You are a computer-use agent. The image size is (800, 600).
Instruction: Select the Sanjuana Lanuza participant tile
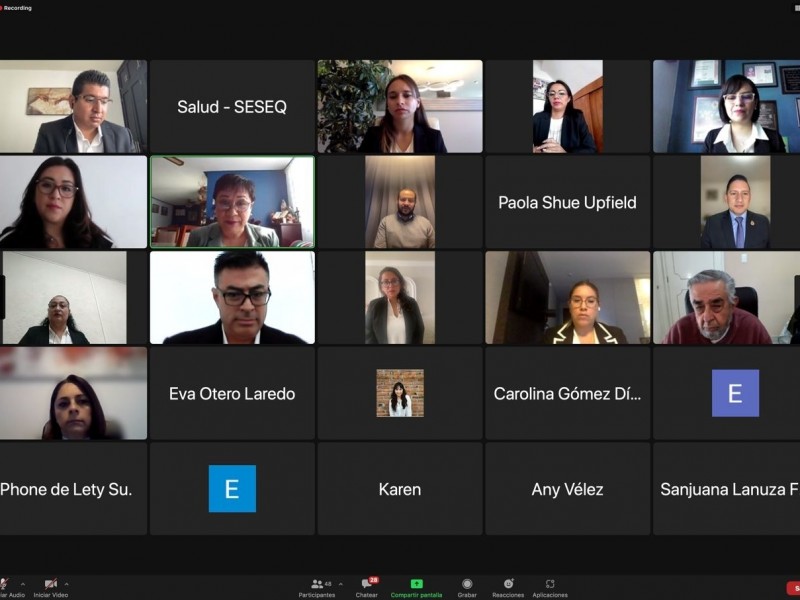coord(727,489)
